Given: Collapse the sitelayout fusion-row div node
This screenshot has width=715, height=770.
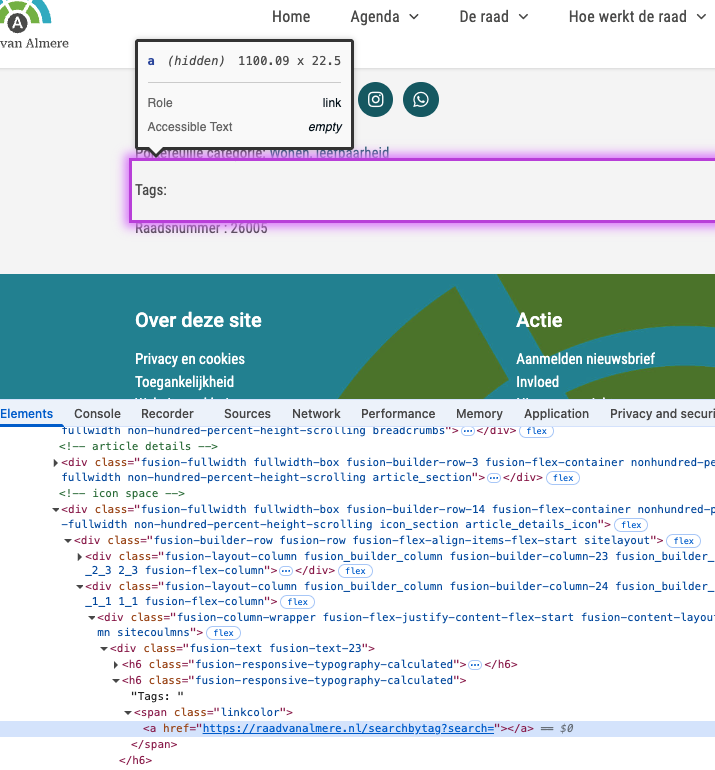Looking at the screenshot, I should tap(68, 541).
